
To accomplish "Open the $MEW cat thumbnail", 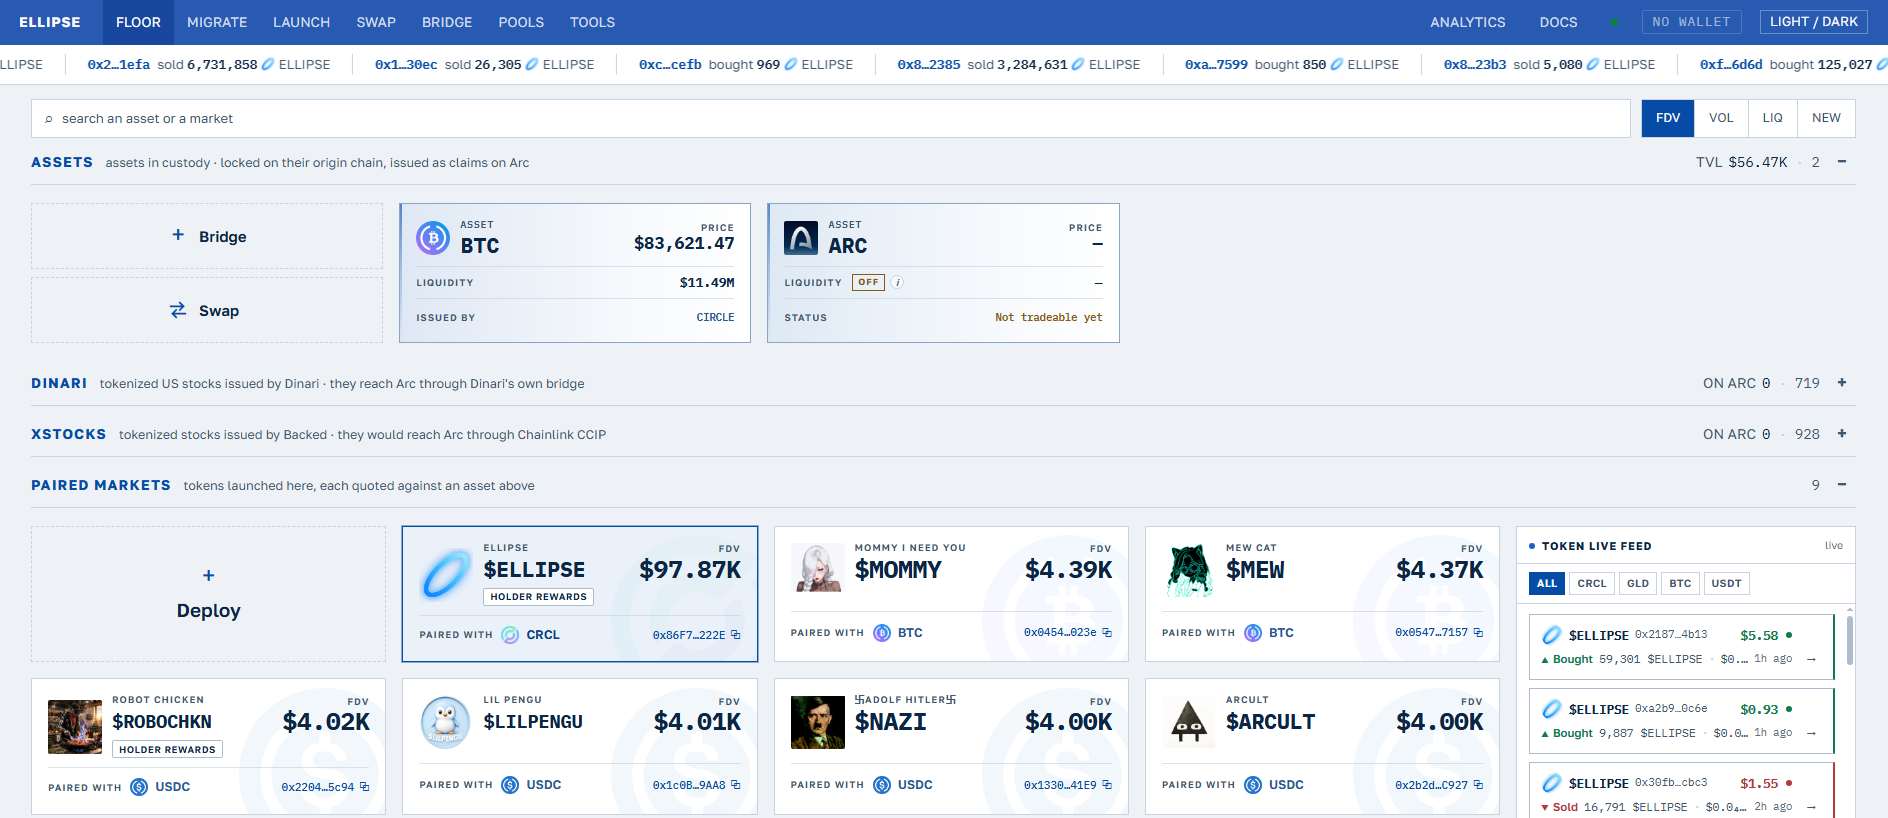I will [x=1189, y=571].
